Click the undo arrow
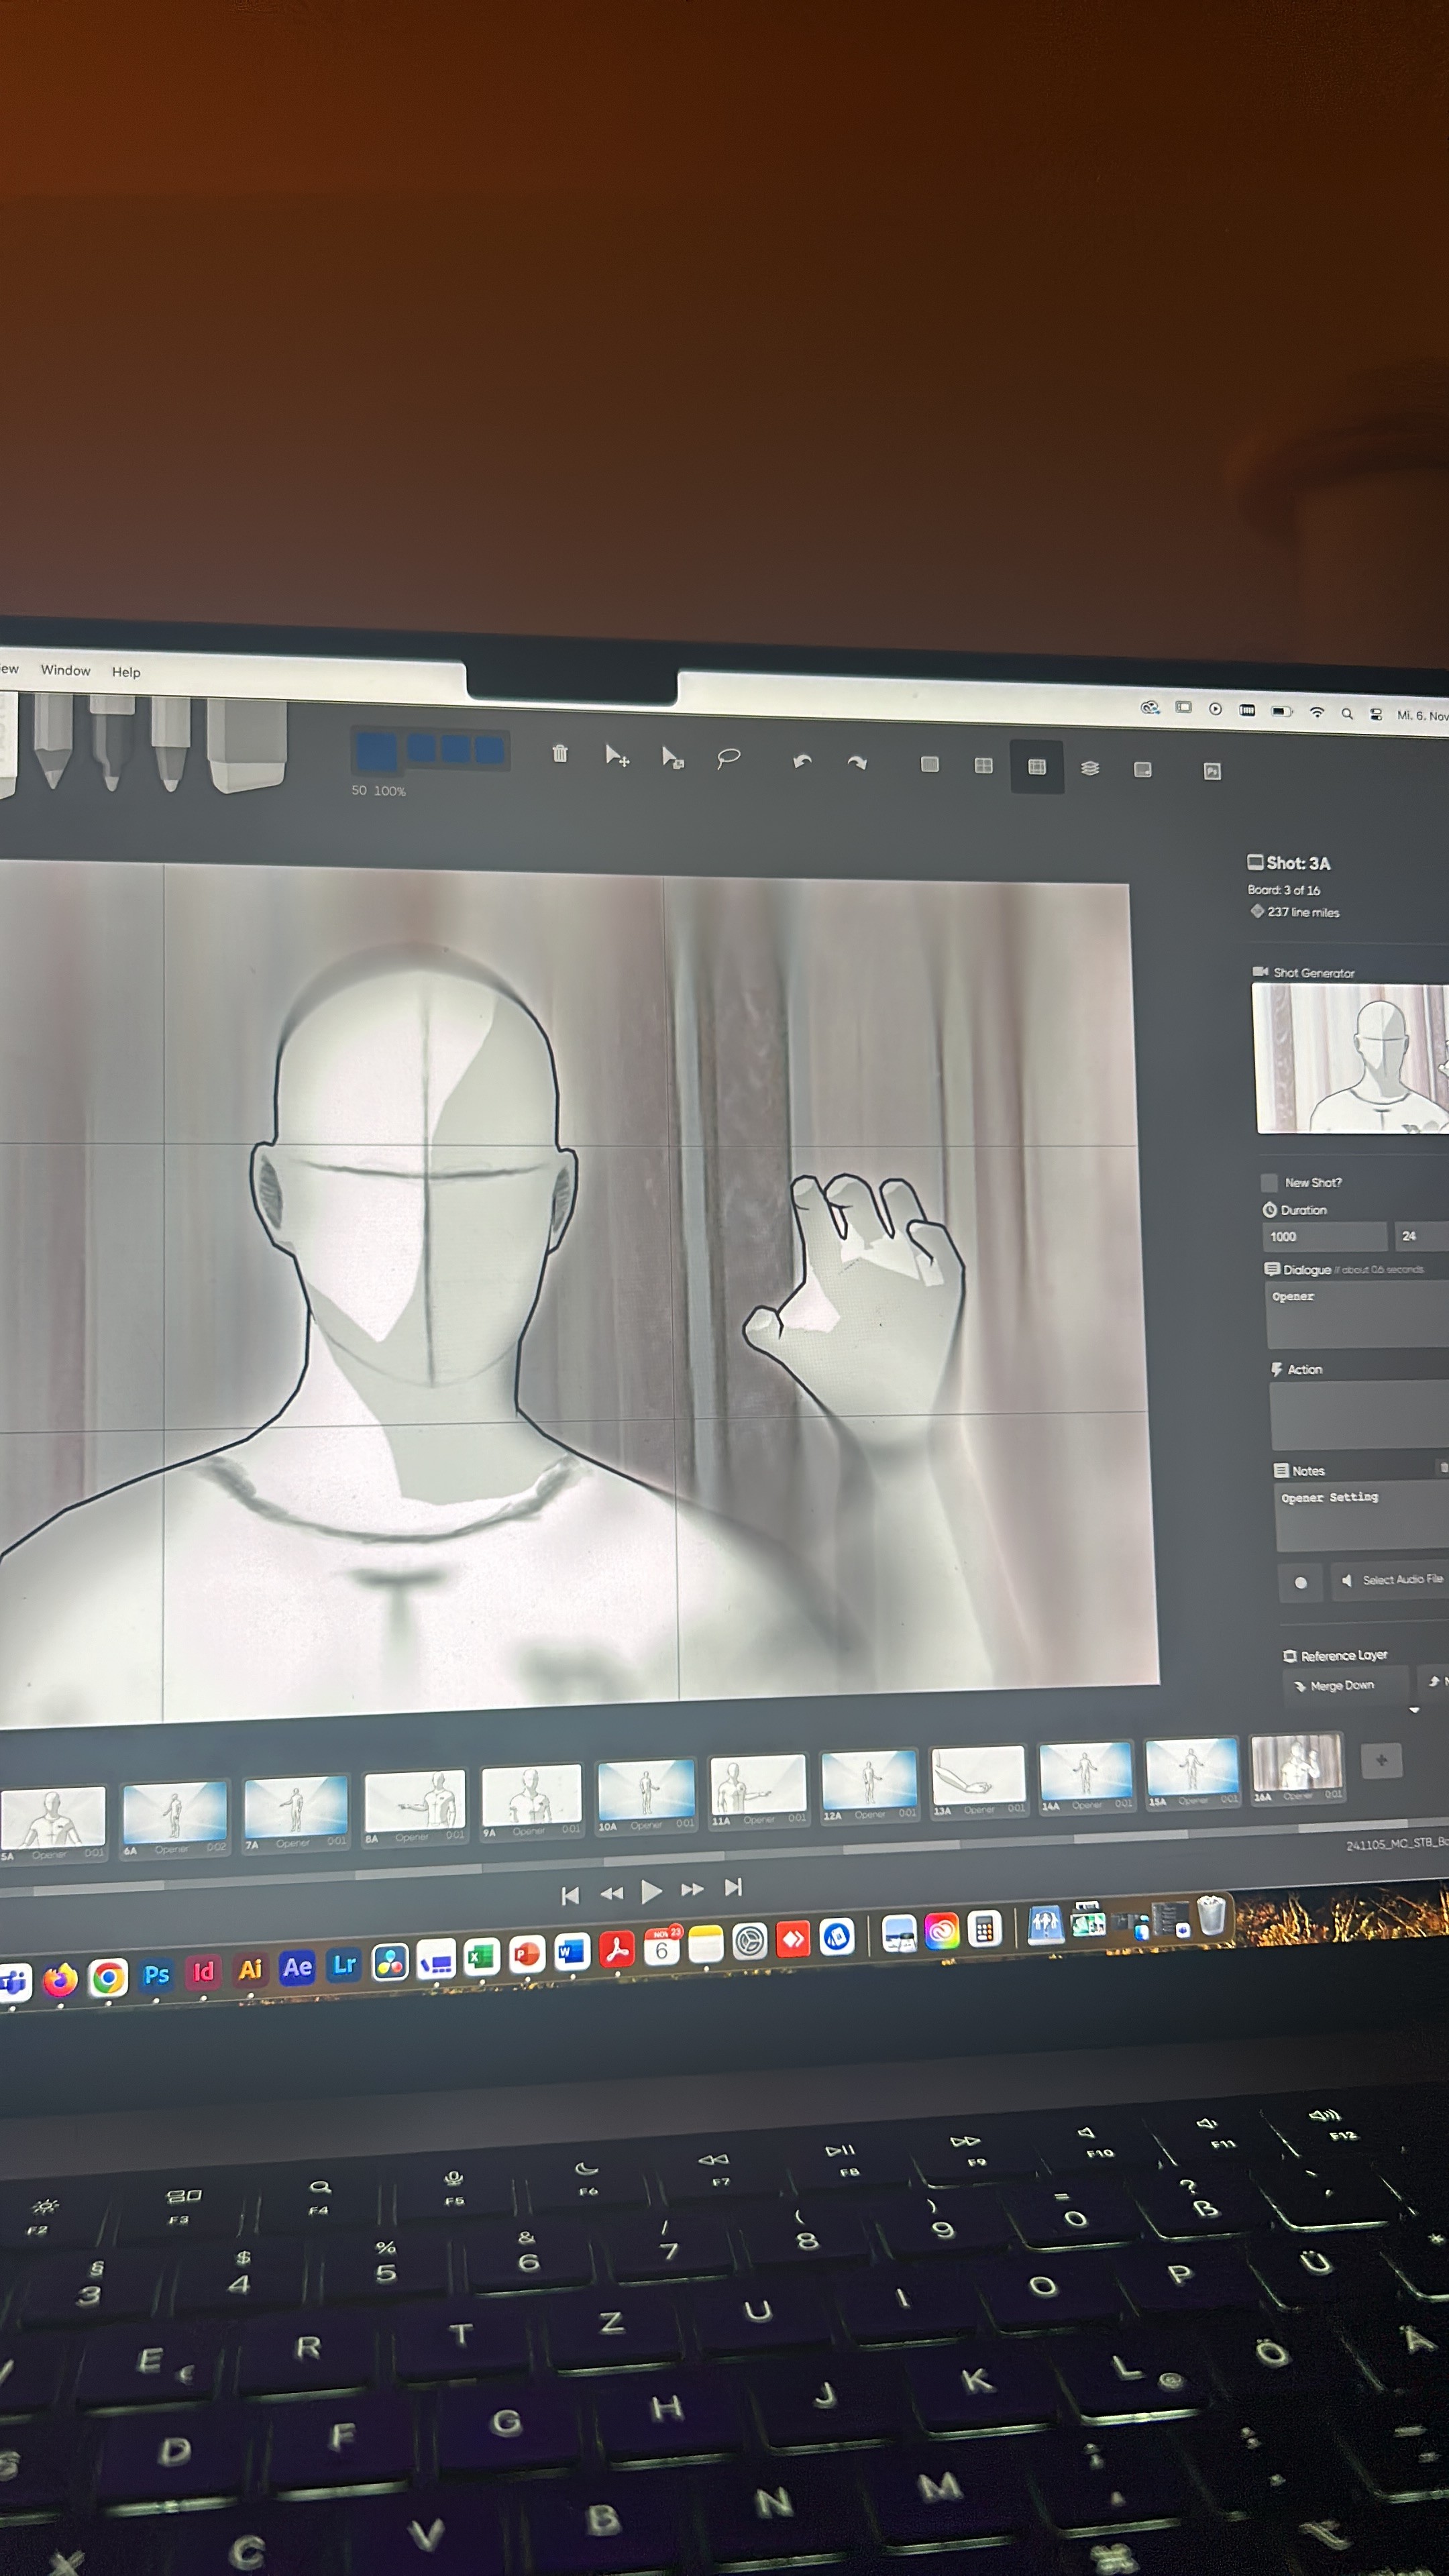Image resolution: width=1449 pixels, height=2576 pixels. click(801, 762)
